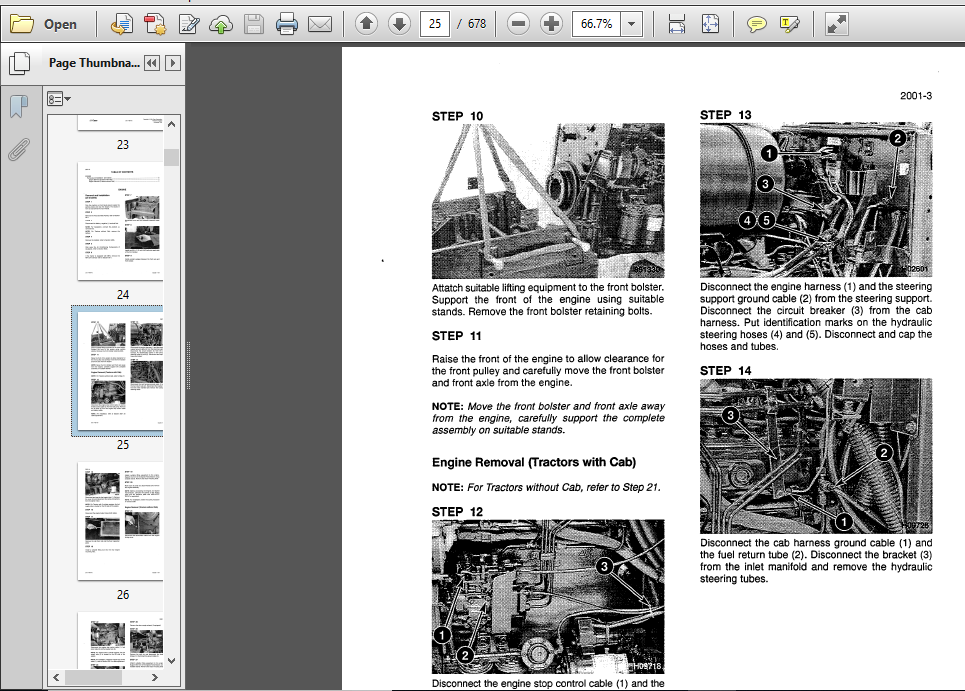Screen dimensions: 965x691
Task: Open the Bookmarks panel
Action: pyautogui.click(x=19, y=106)
